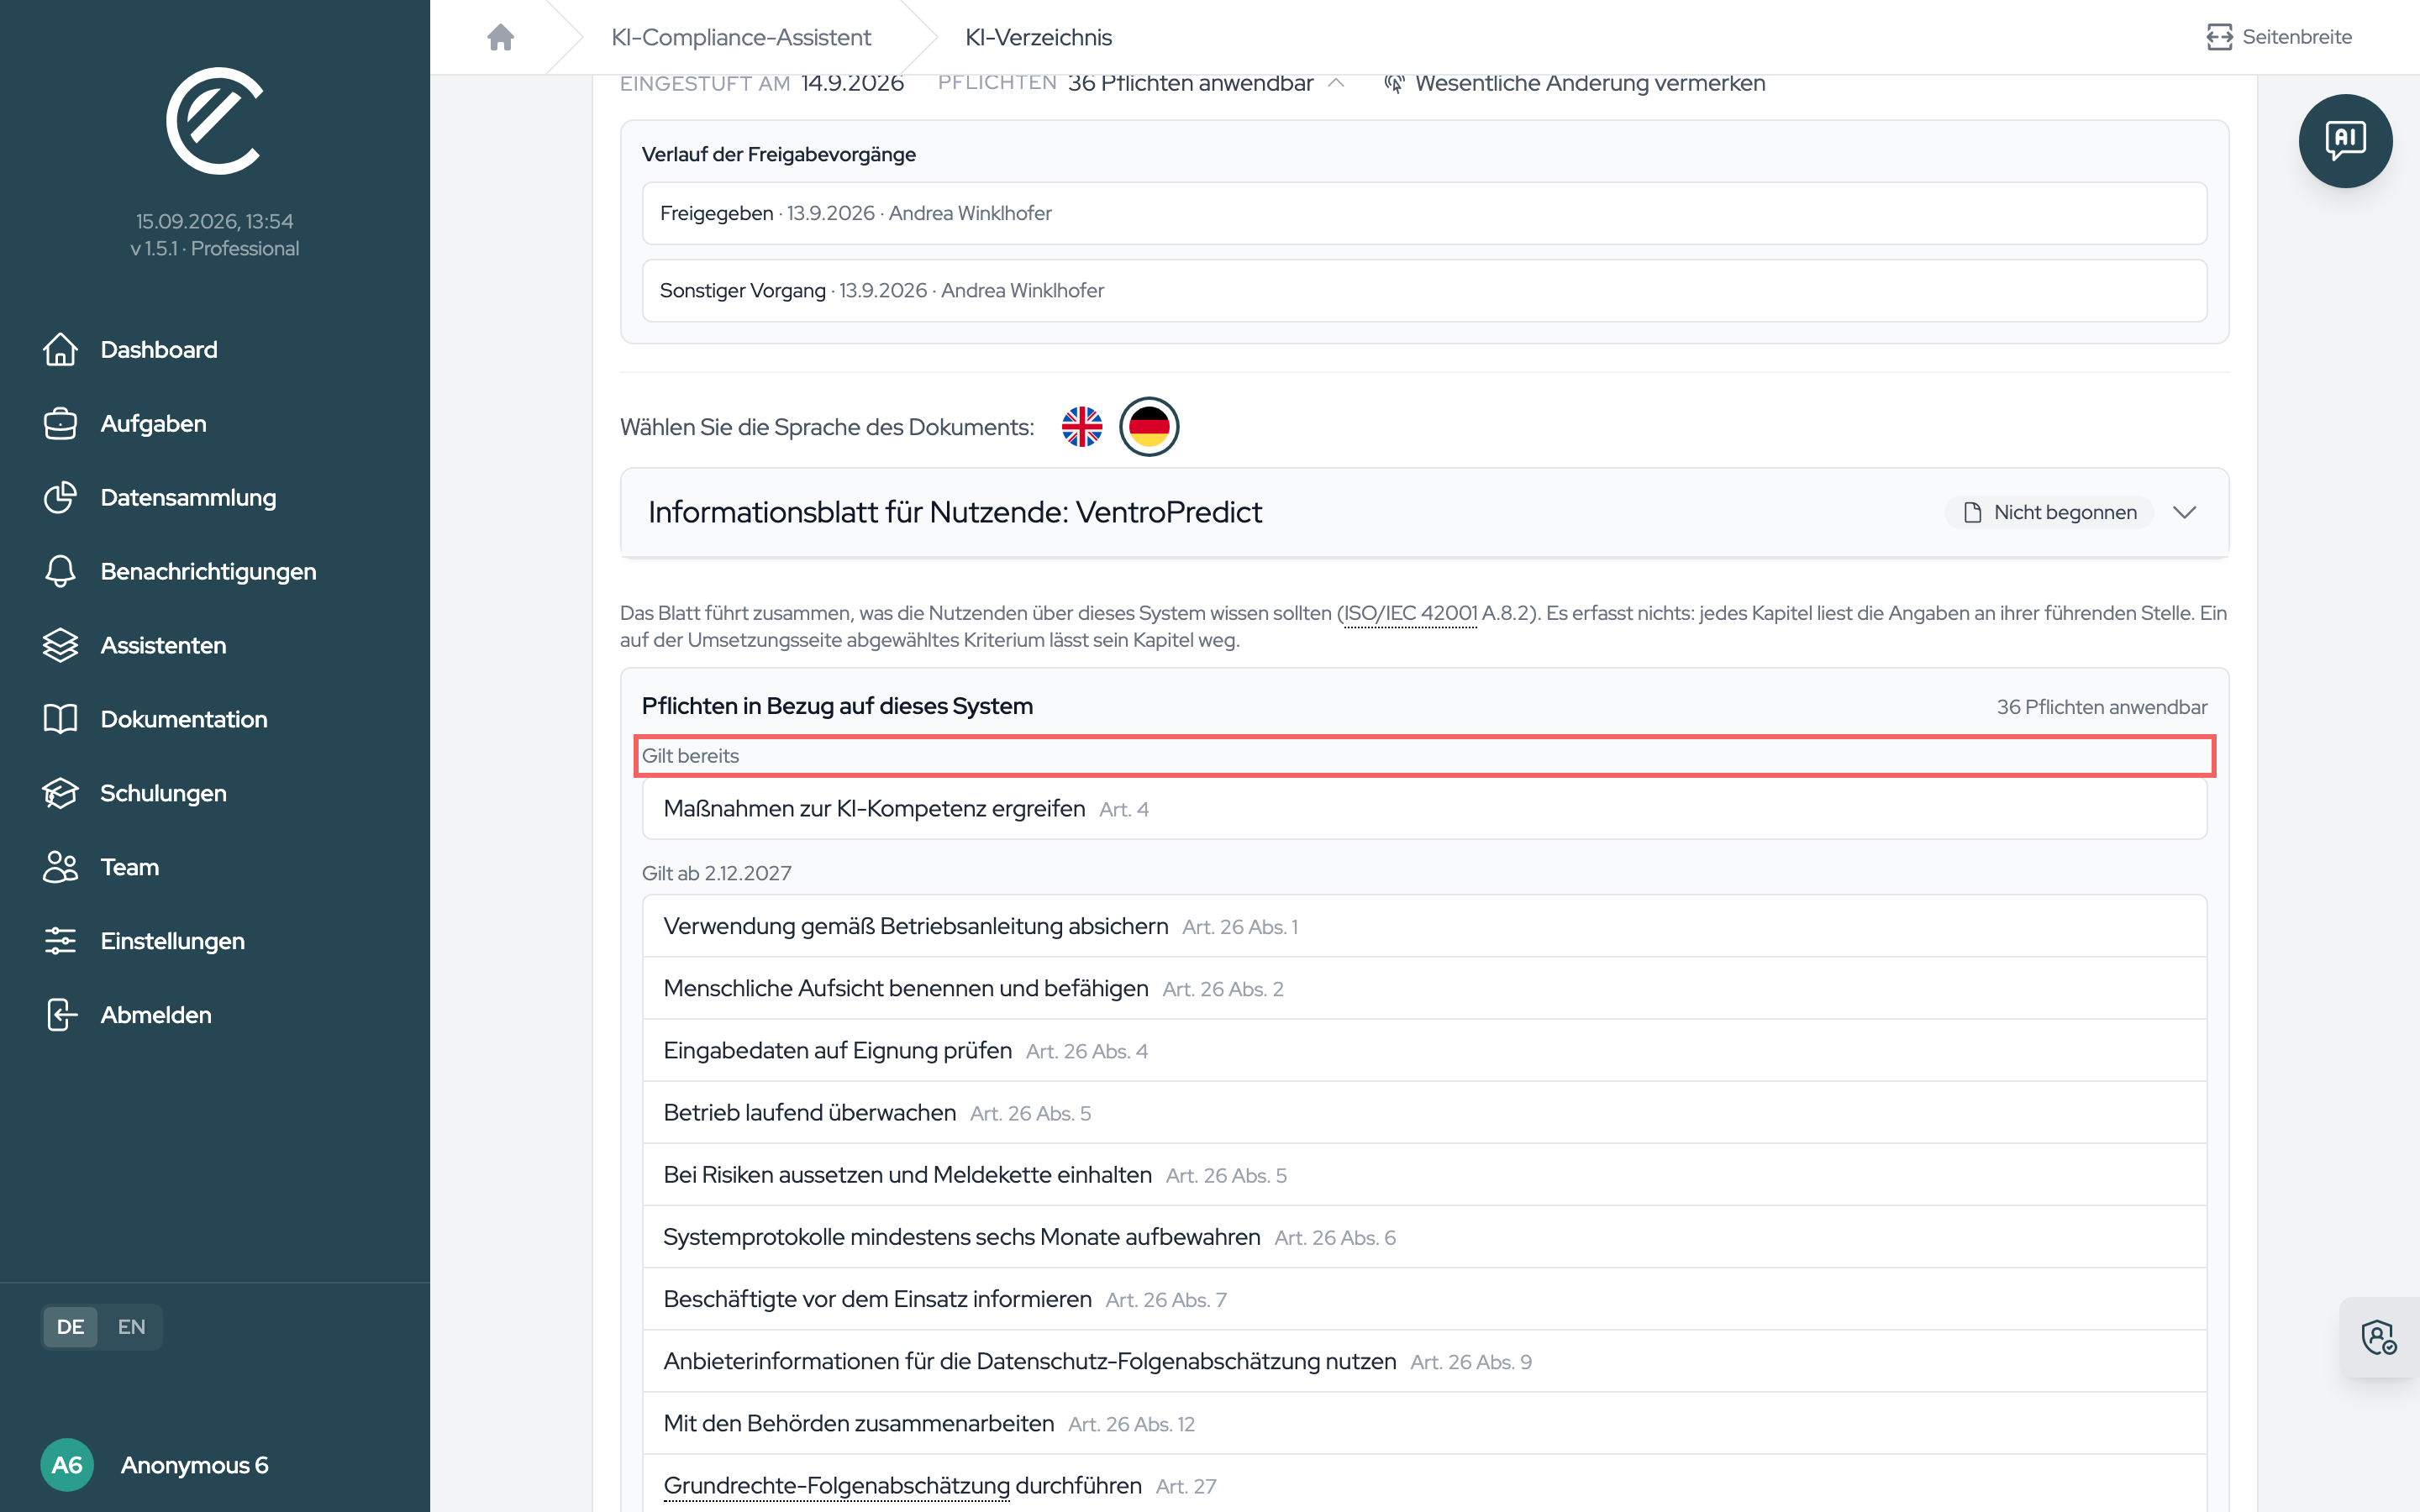The height and width of the screenshot is (1512, 2420).
Task: Click the Schulungen graduation cap icon
Action: pyautogui.click(x=60, y=793)
